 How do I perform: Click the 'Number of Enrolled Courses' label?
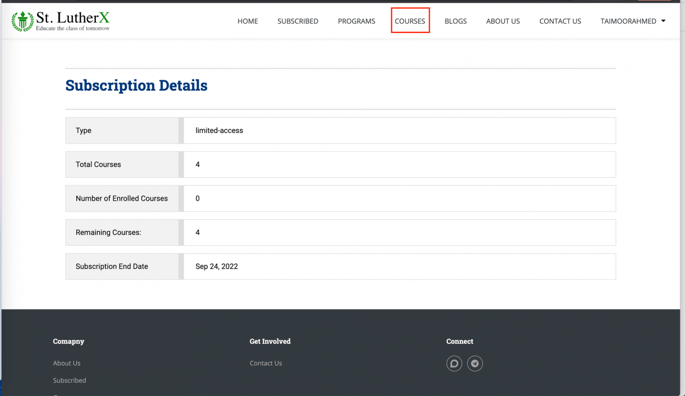pyautogui.click(x=121, y=198)
